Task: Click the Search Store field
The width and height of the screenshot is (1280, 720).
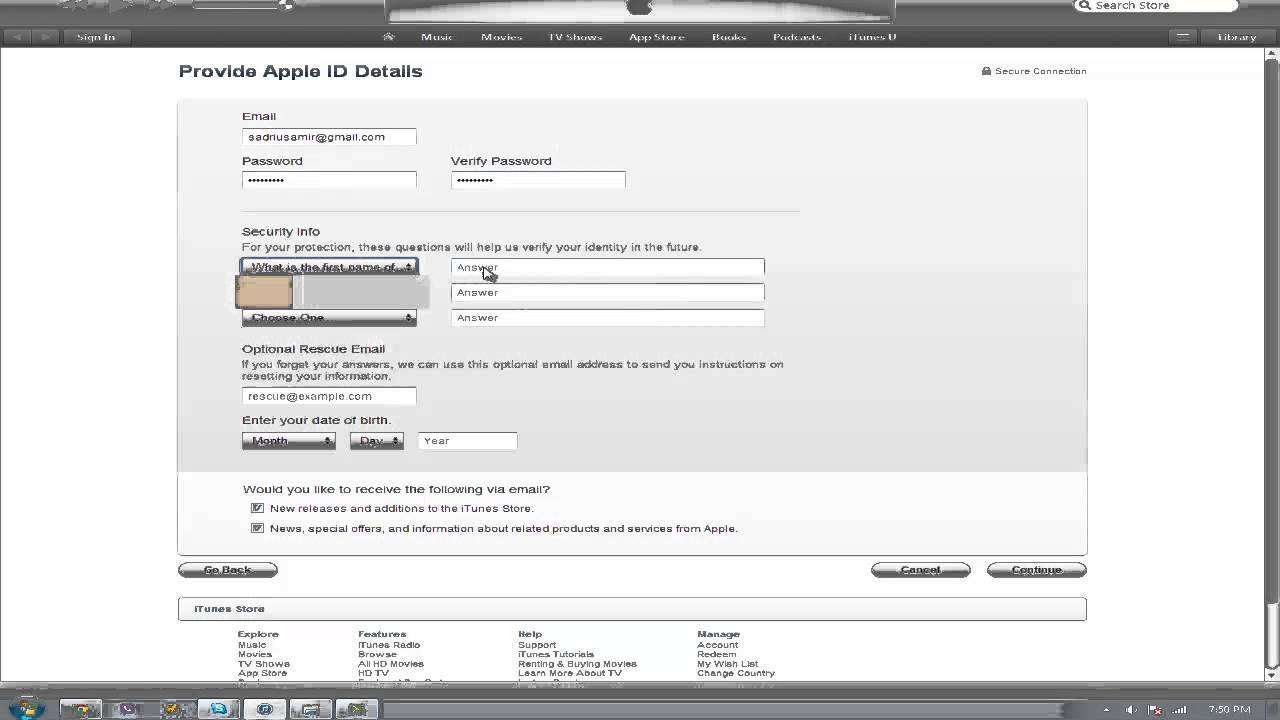Action: 1157,5
